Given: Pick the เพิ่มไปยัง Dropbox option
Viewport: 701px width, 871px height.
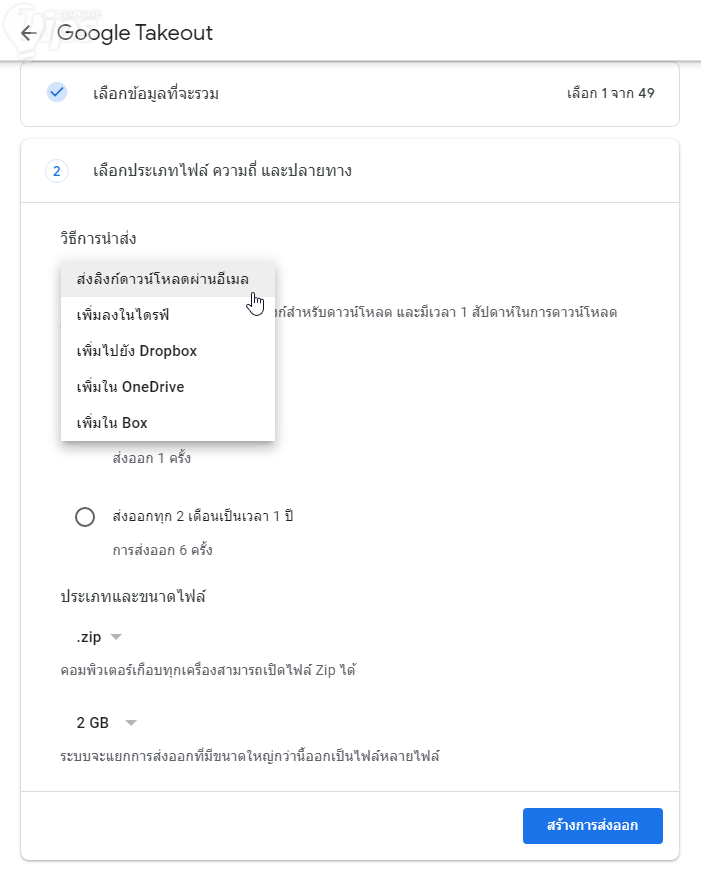Looking at the screenshot, I should click(x=137, y=351).
